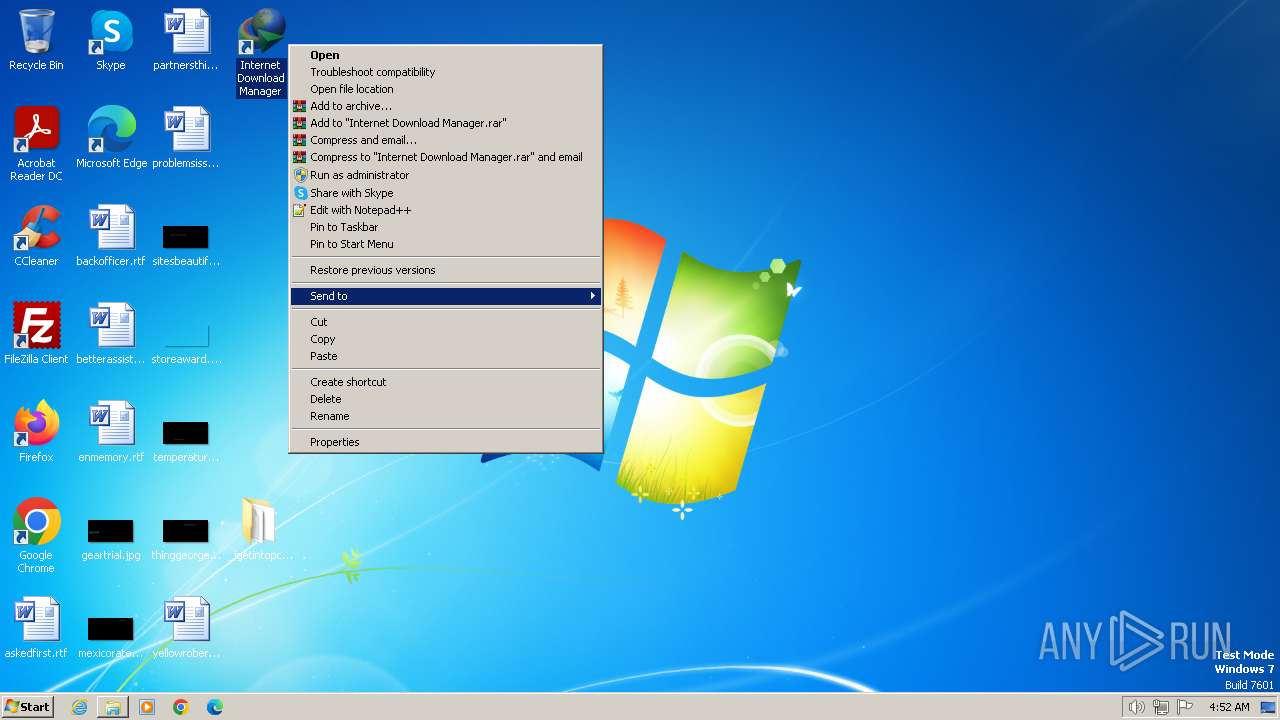Choose Pin to Start Menu
This screenshot has width=1280, height=720.
pos(446,244)
